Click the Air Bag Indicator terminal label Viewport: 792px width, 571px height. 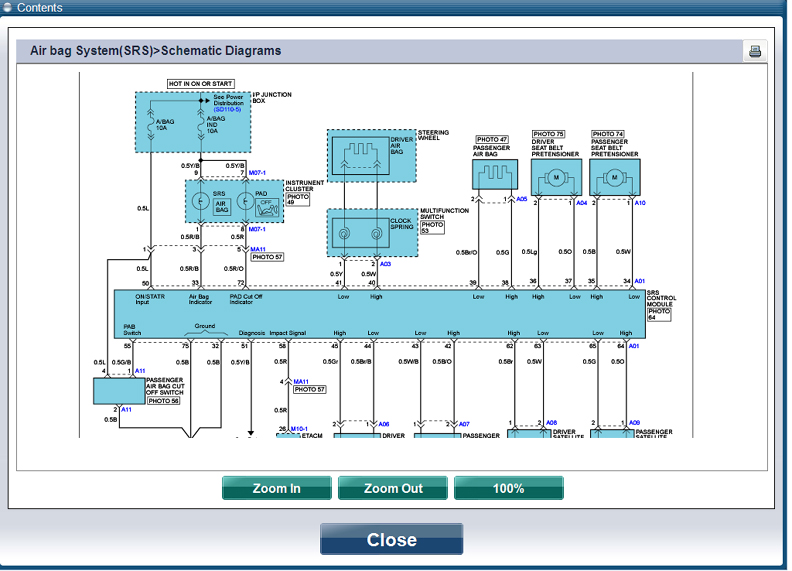(x=200, y=299)
